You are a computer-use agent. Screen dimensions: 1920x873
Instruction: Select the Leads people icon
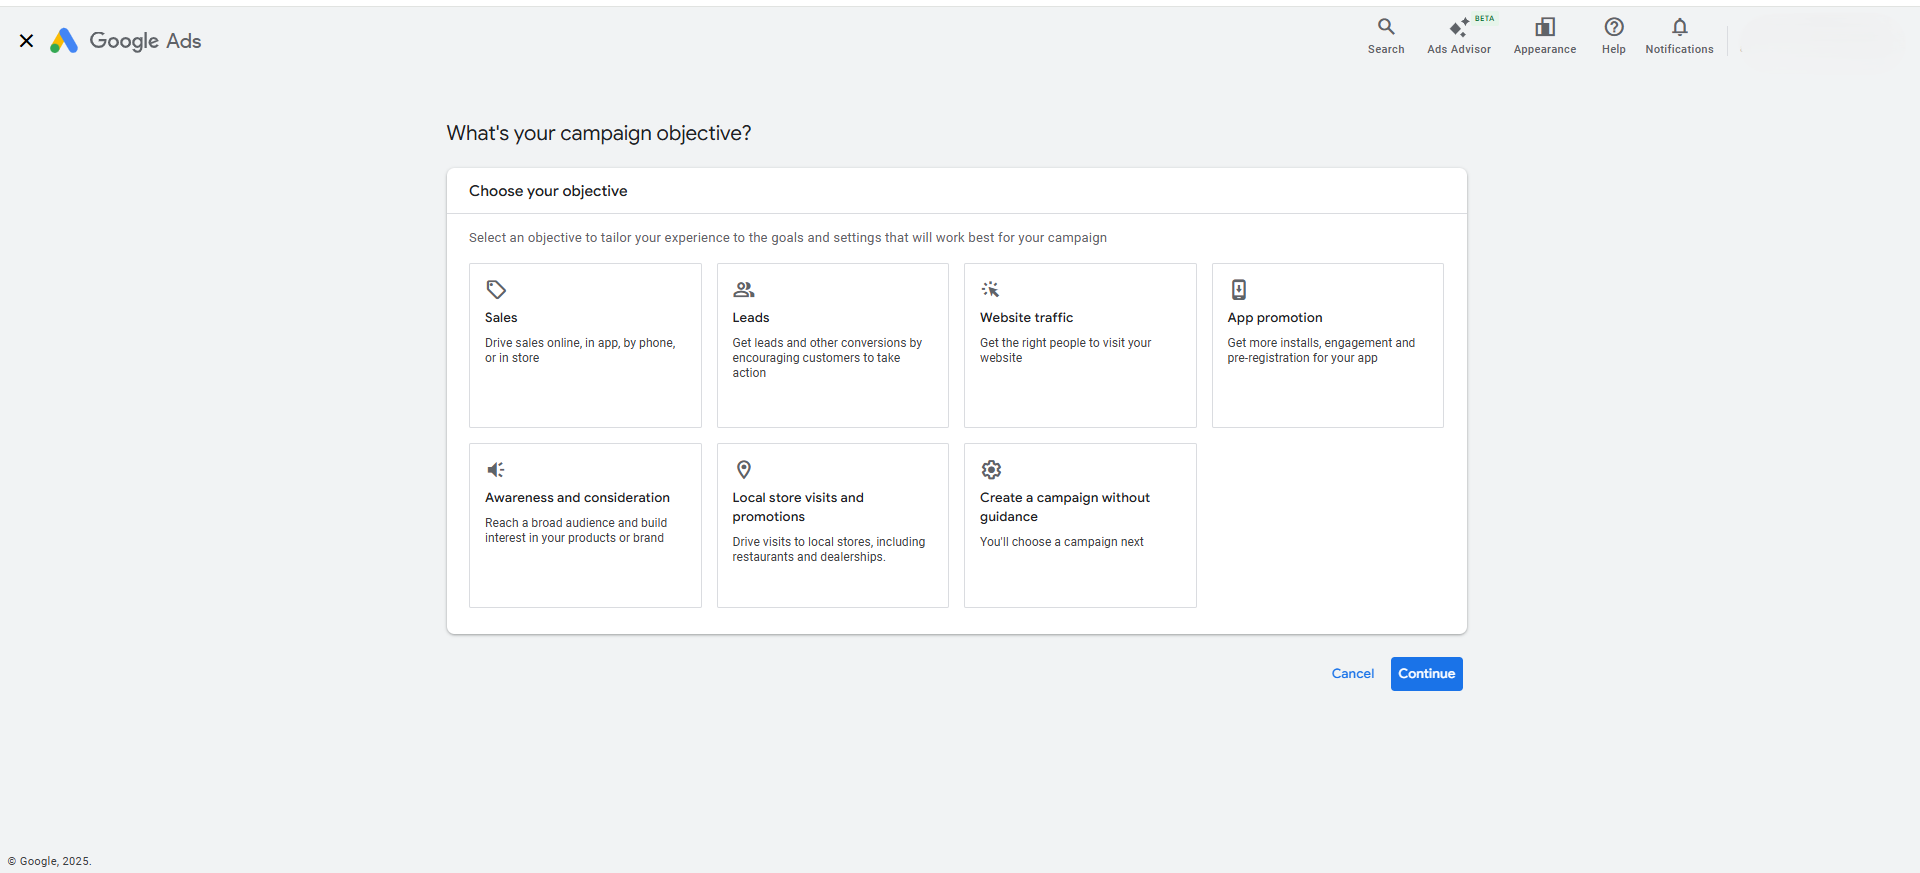pos(744,290)
